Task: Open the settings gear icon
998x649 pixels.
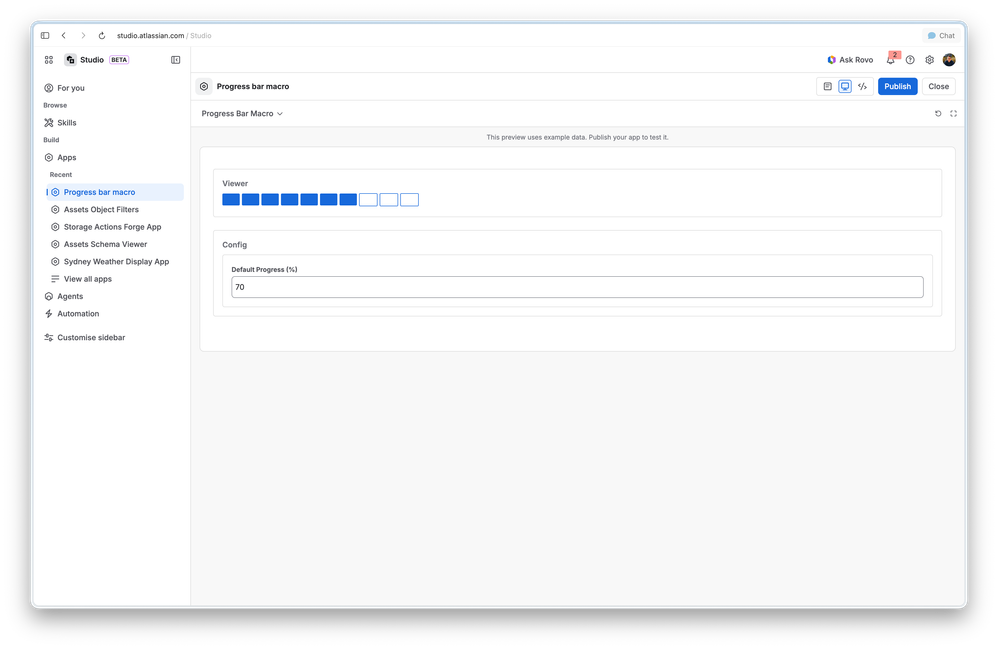Action: point(929,60)
